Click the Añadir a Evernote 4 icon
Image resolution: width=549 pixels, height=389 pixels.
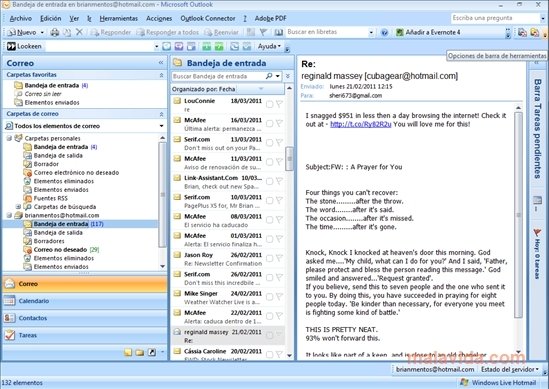pyautogui.click(x=400, y=33)
